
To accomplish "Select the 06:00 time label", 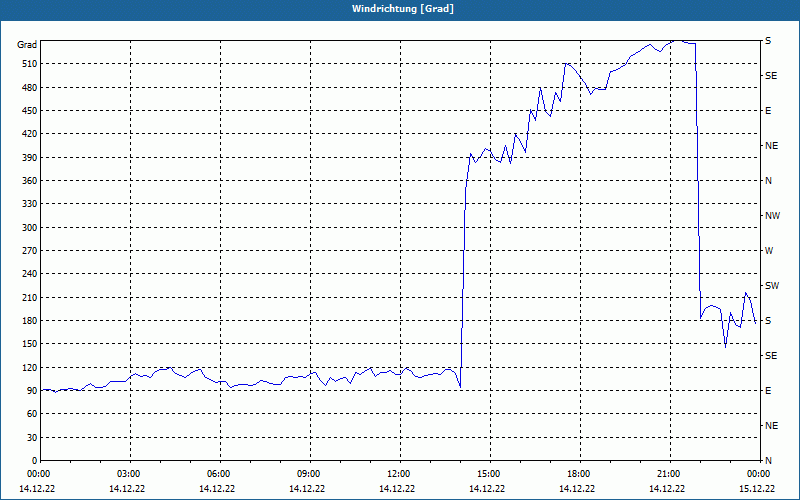I will click(x=220, y=474).
